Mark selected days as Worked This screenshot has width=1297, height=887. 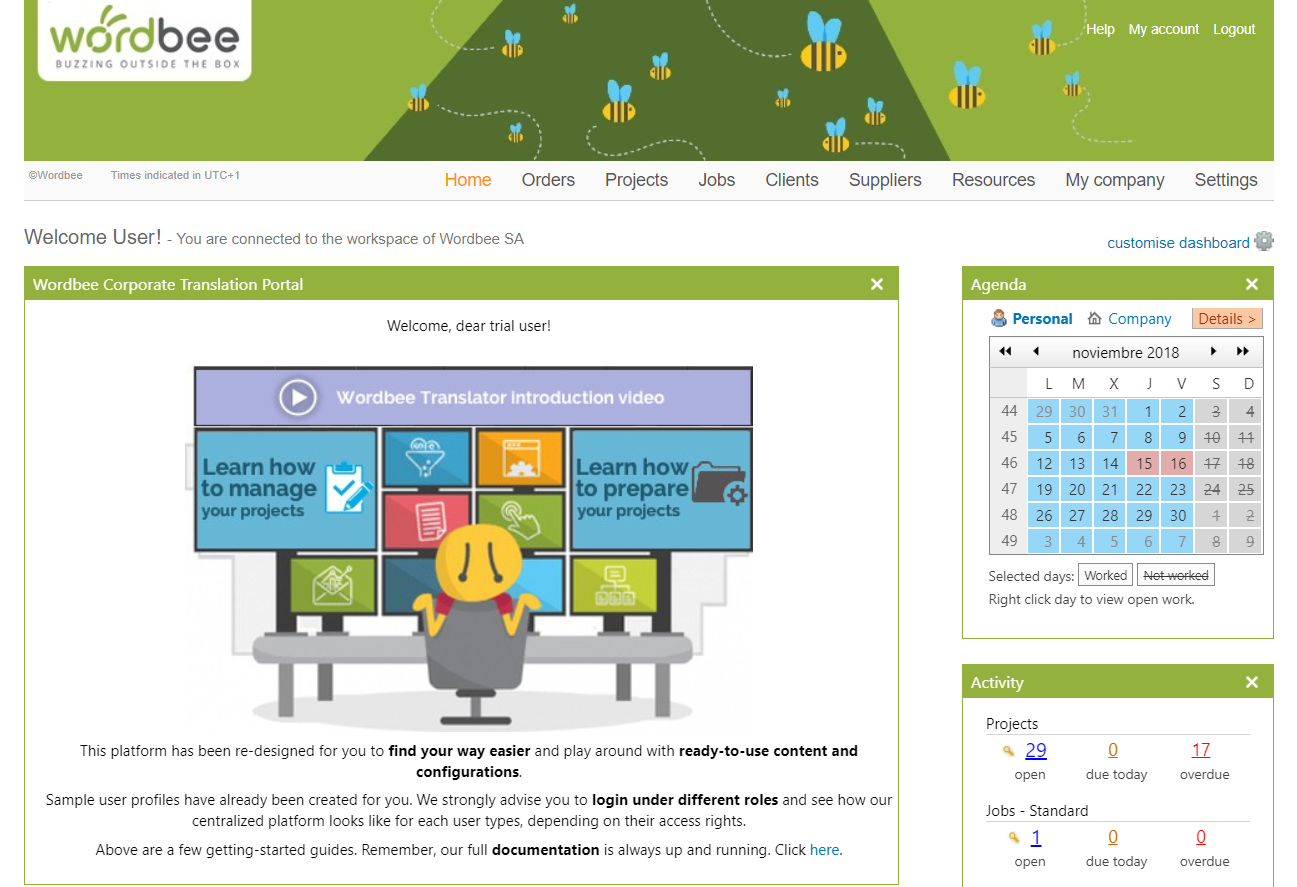[x=1105, y=575]
